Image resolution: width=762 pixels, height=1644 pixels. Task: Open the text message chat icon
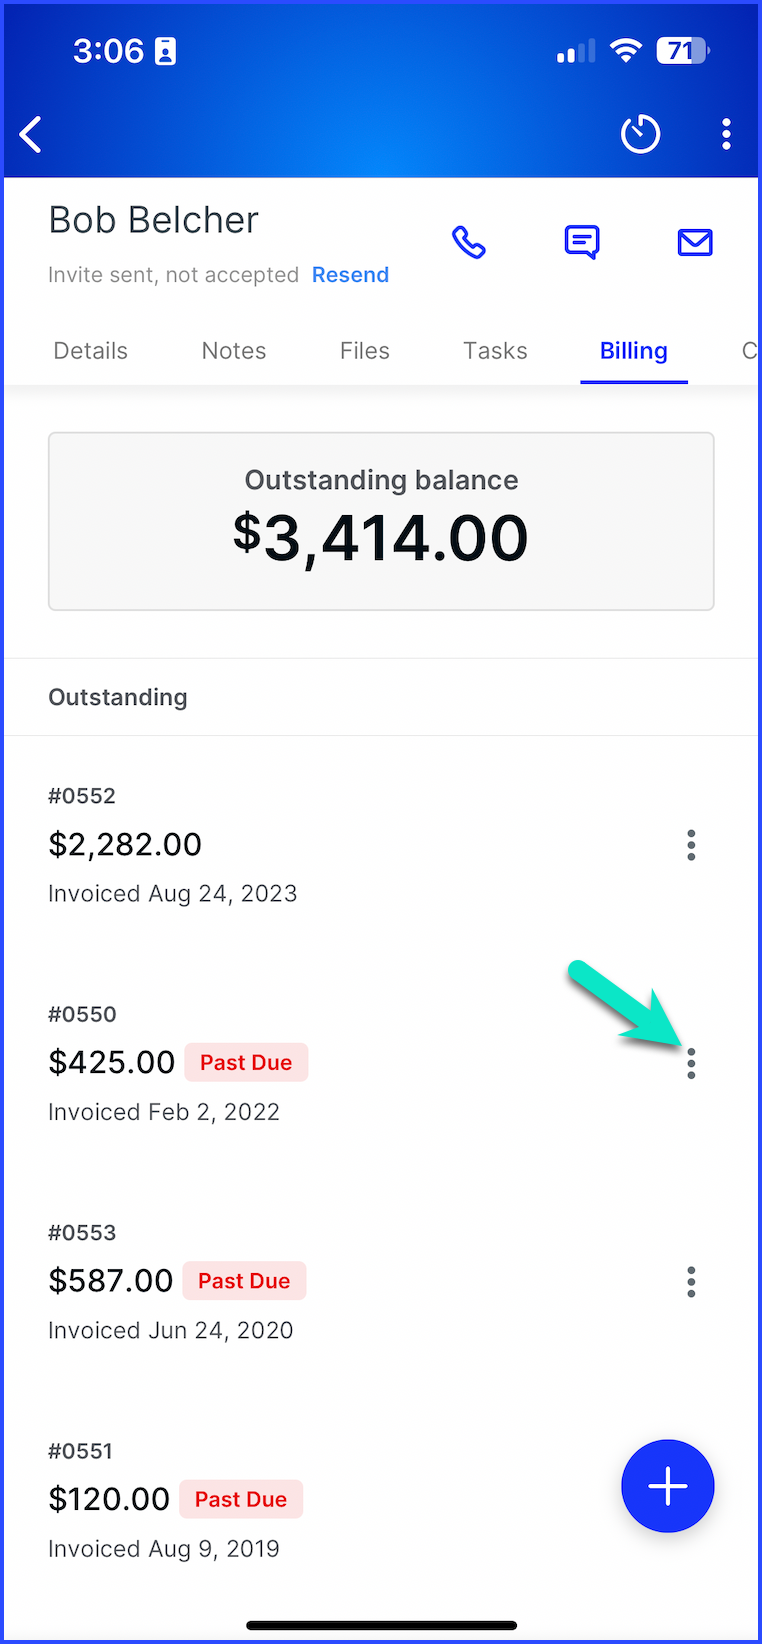pos(582,242)
